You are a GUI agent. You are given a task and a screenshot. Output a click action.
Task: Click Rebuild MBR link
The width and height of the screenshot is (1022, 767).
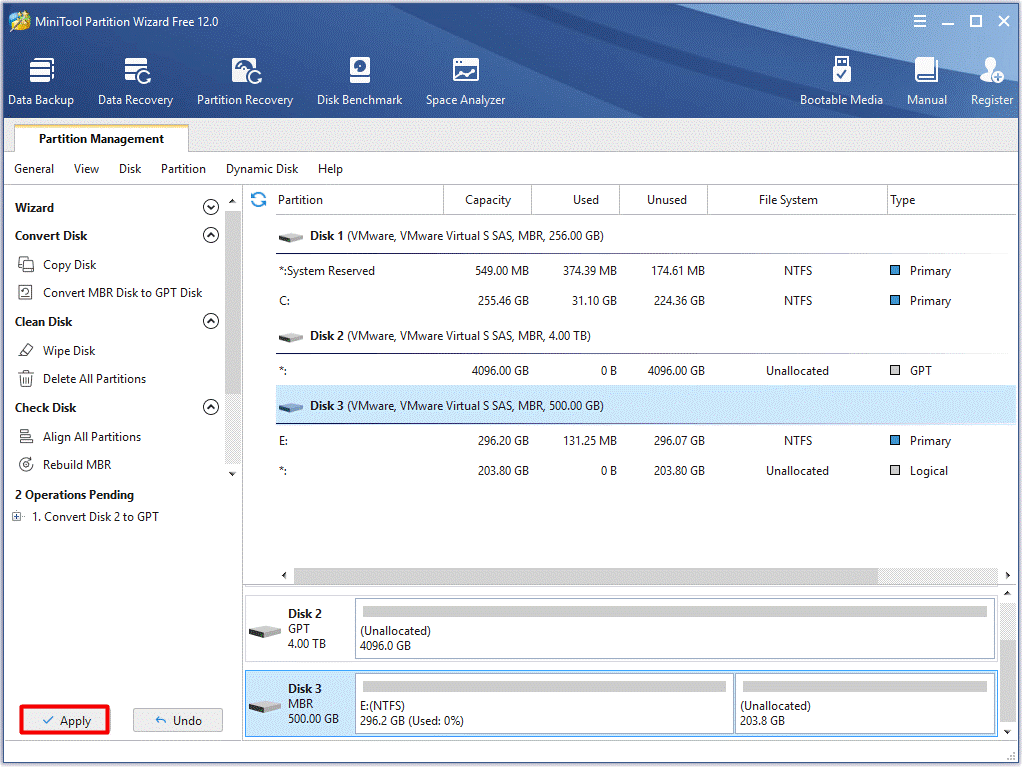(x=77, y=465)
